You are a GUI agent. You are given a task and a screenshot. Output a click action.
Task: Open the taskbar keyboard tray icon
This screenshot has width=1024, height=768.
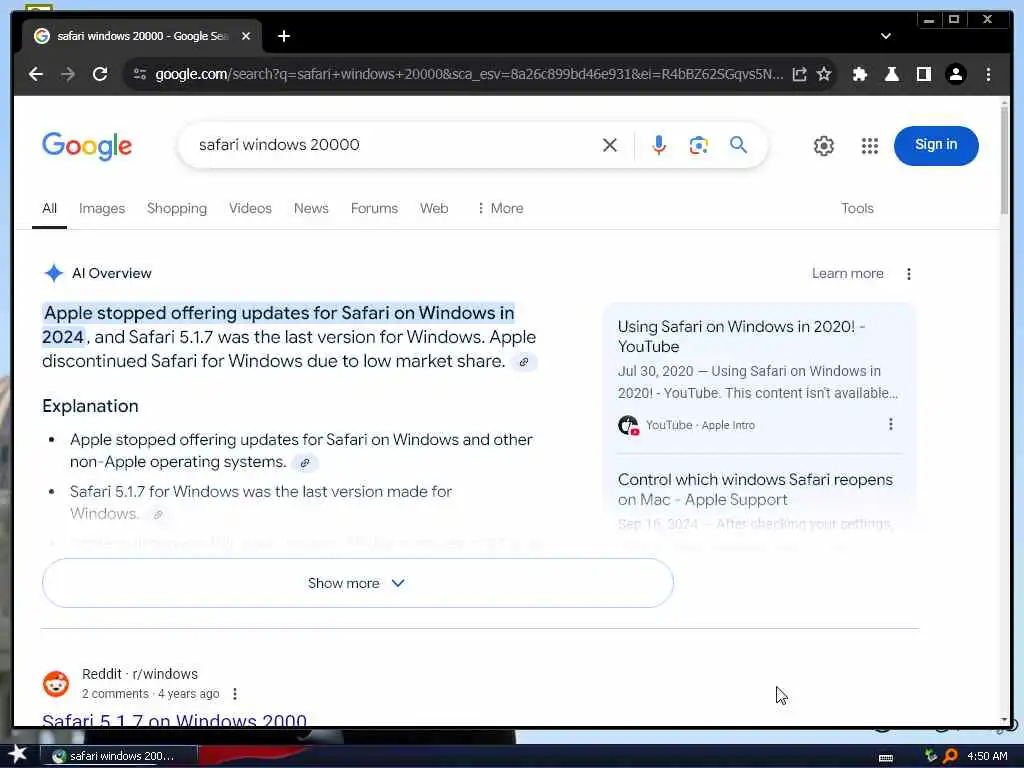click(886, 758)
